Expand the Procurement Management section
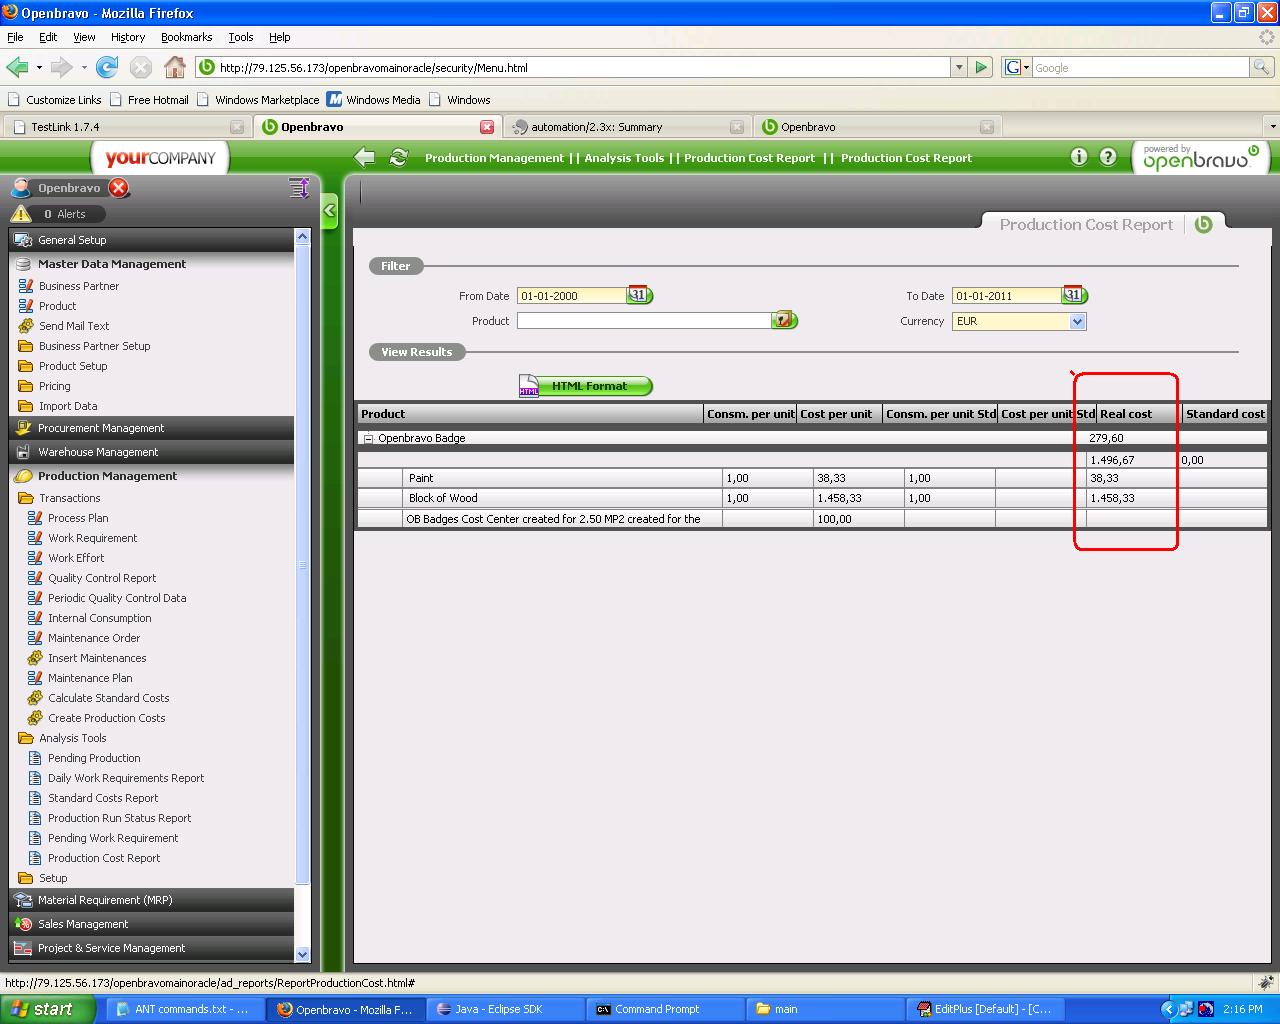This screenshot has height=1024, width=1280. [x=101, y=428]
